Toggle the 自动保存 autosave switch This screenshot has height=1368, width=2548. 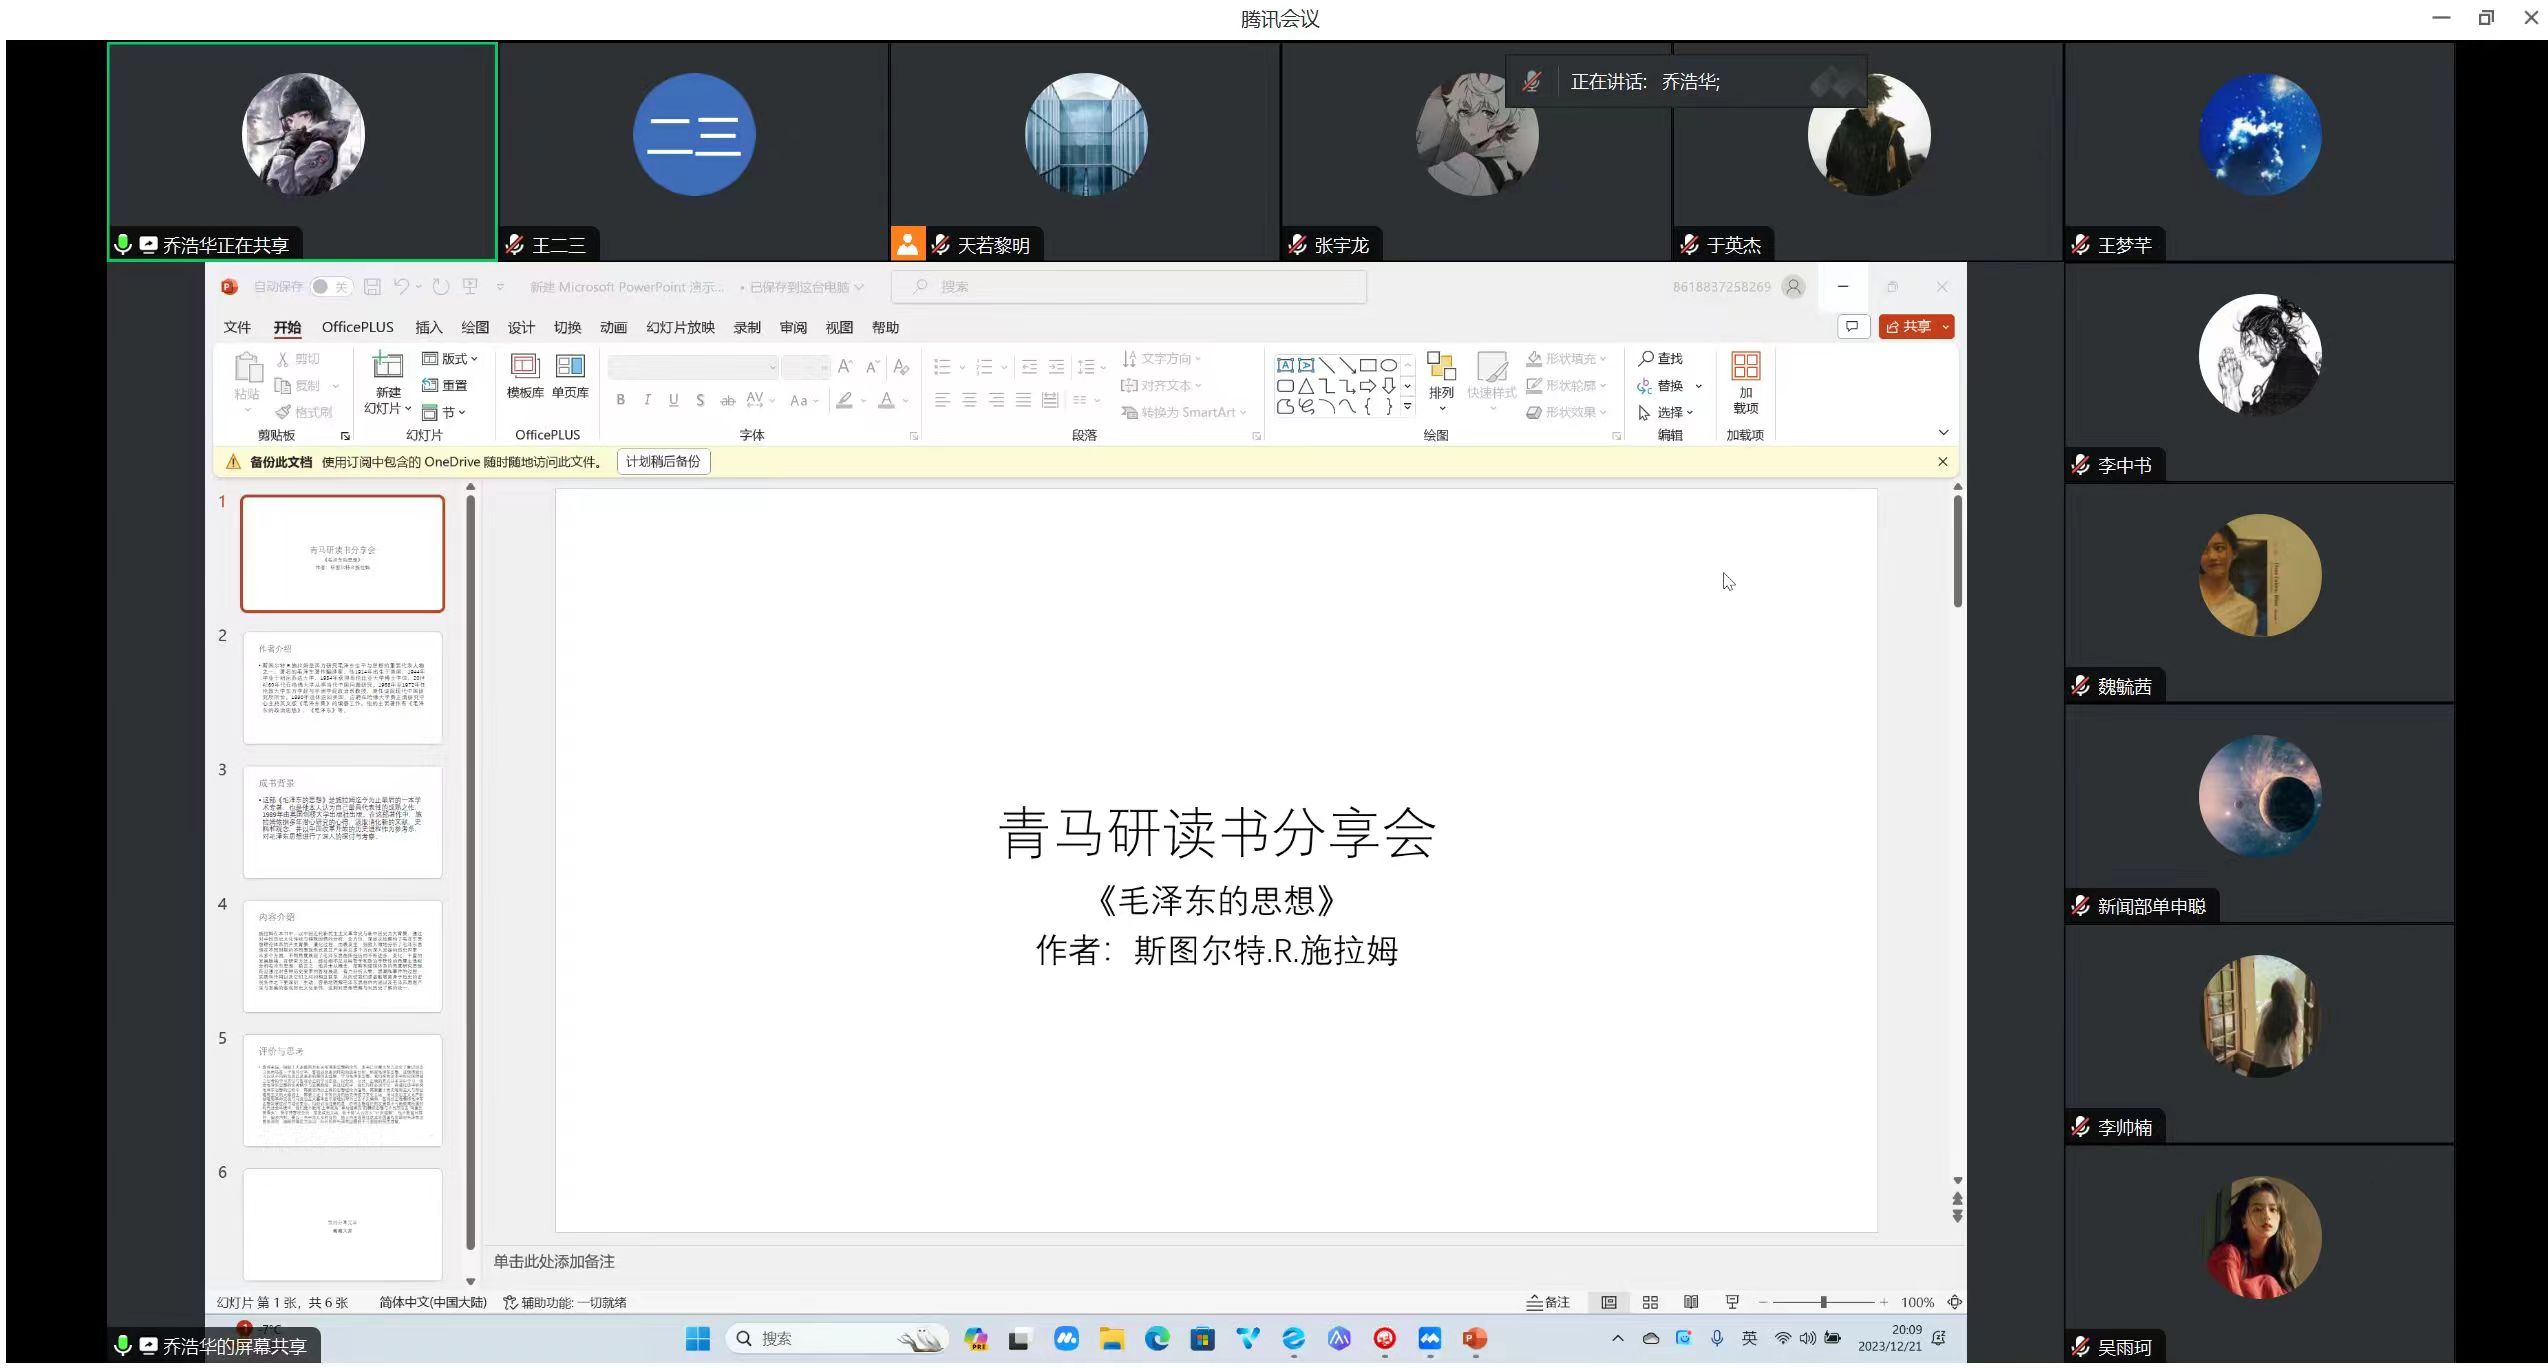331,287
